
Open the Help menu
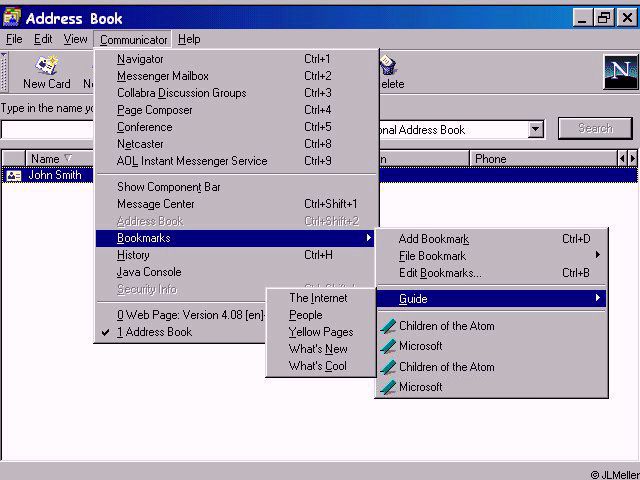pos(189,39)
